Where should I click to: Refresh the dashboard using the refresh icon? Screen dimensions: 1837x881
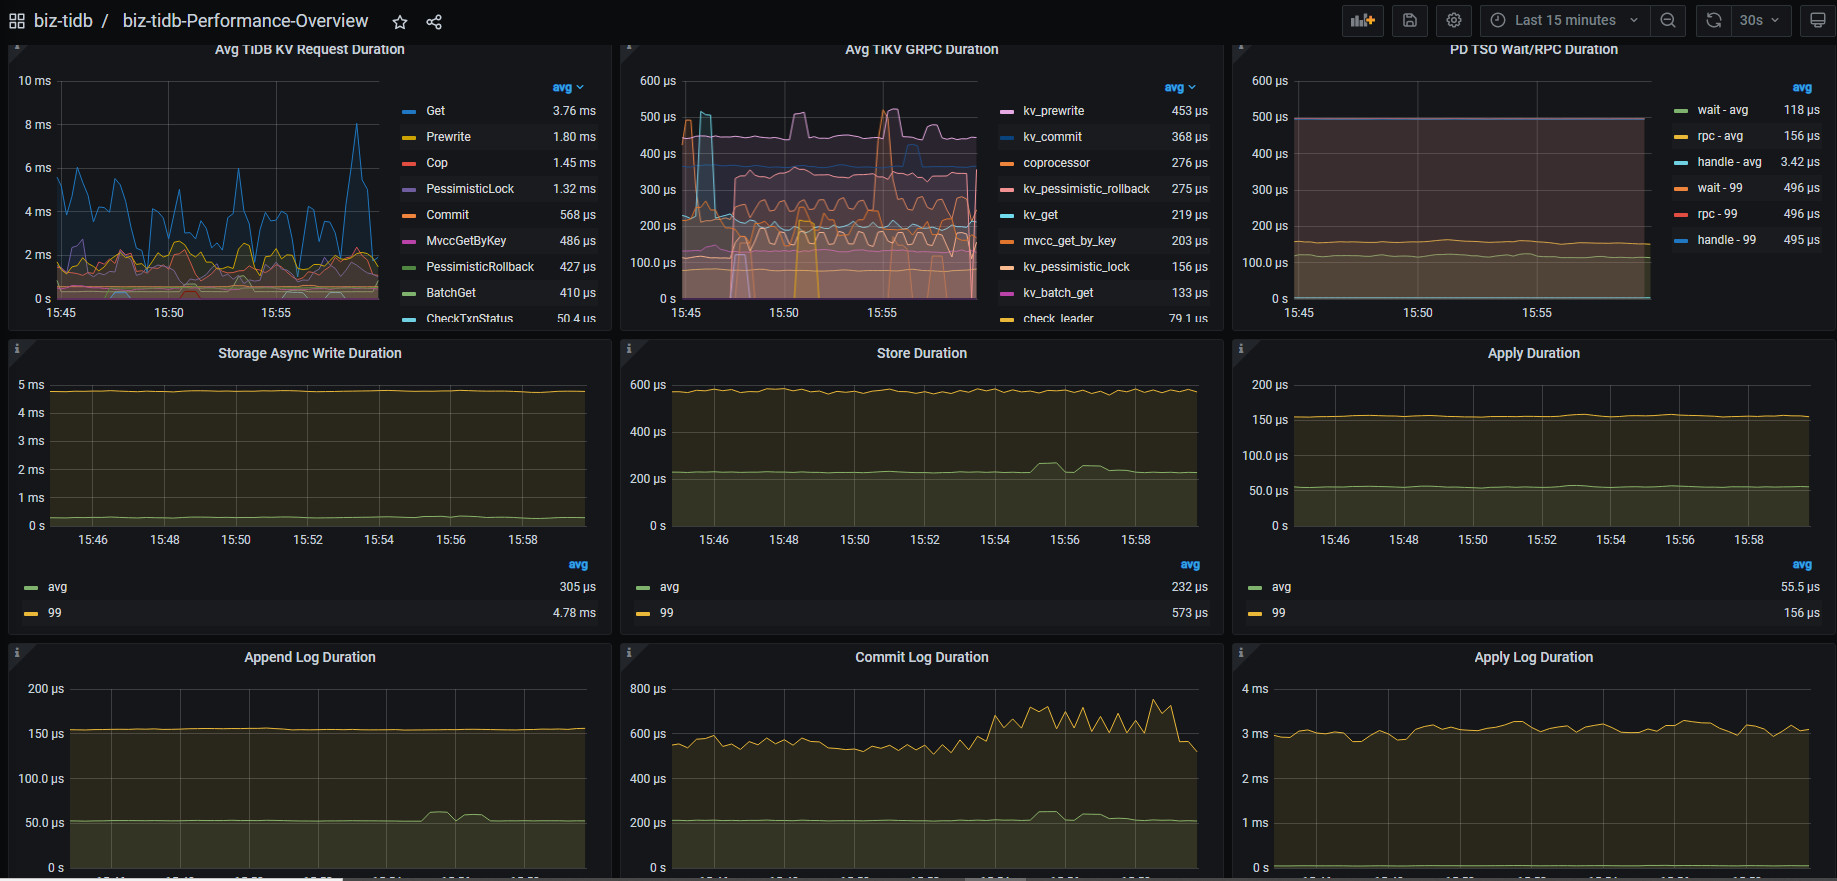(x=1714, y=20)
